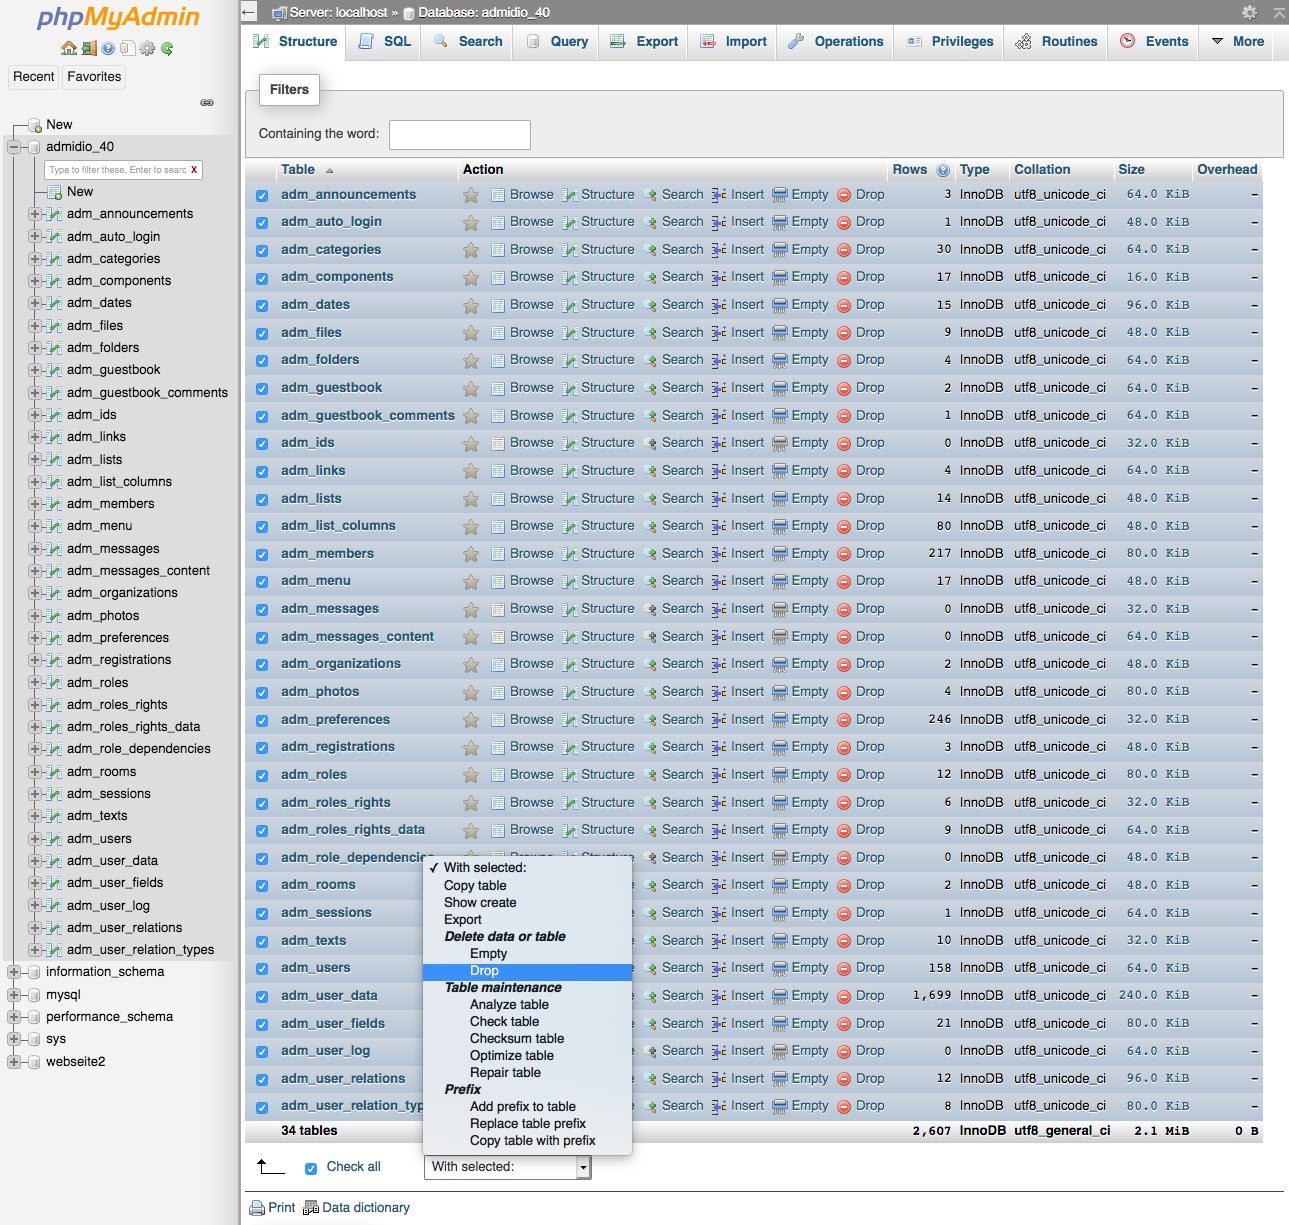The height and width of the screenshot is (1225, 1289).
Task: Open the Data dictionary link
Action: (x=365, y=1207)
